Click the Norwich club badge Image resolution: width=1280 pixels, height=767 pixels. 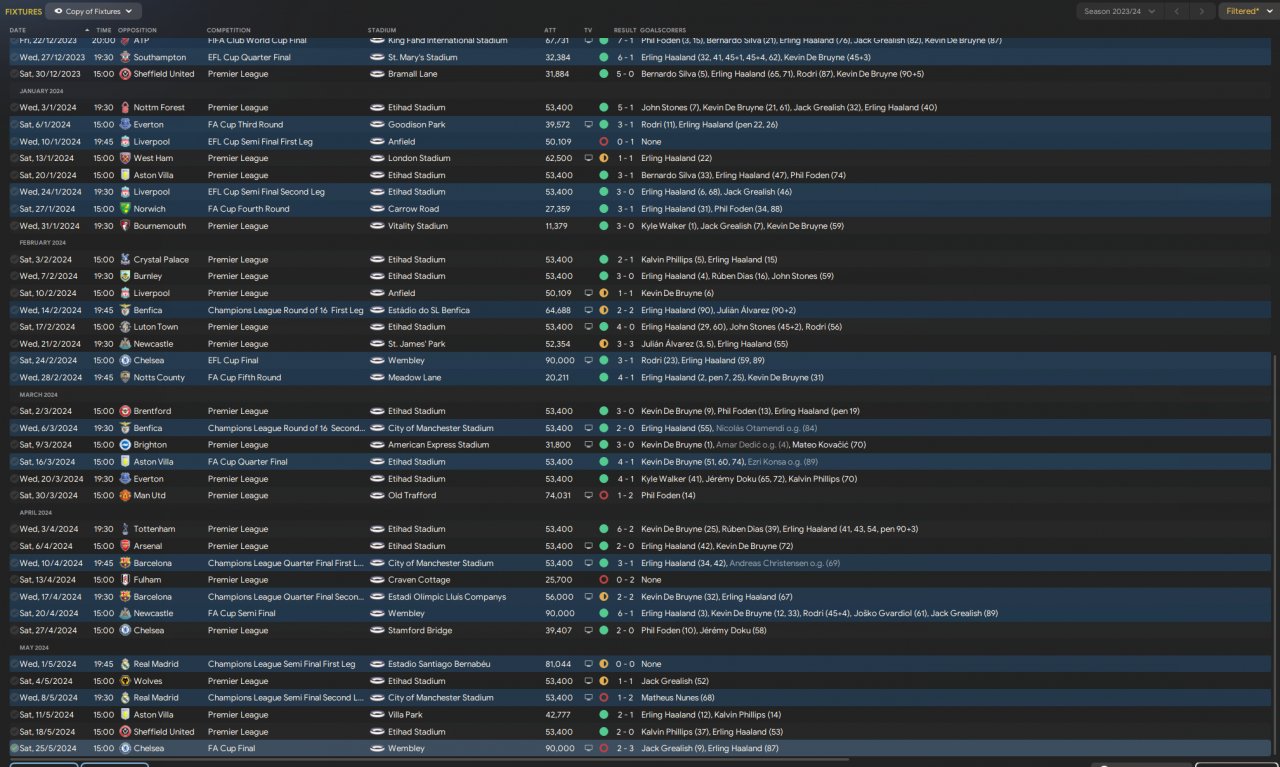[125, 209]
